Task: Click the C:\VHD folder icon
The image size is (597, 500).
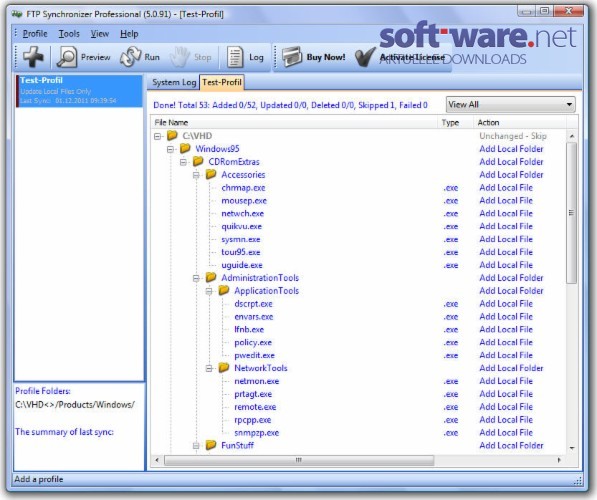Action: (x=172, y=135)
